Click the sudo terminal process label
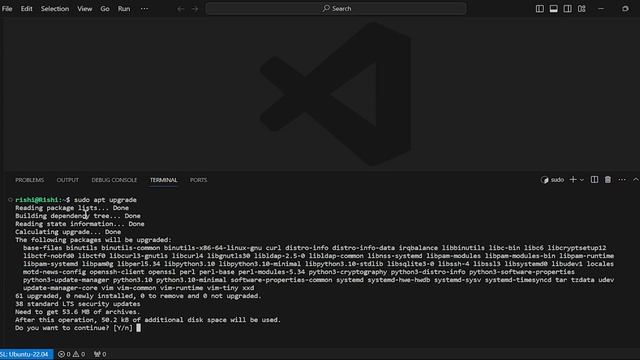Image resolution: width=640 pixels, height=360 pixels. tap(552, 180)
